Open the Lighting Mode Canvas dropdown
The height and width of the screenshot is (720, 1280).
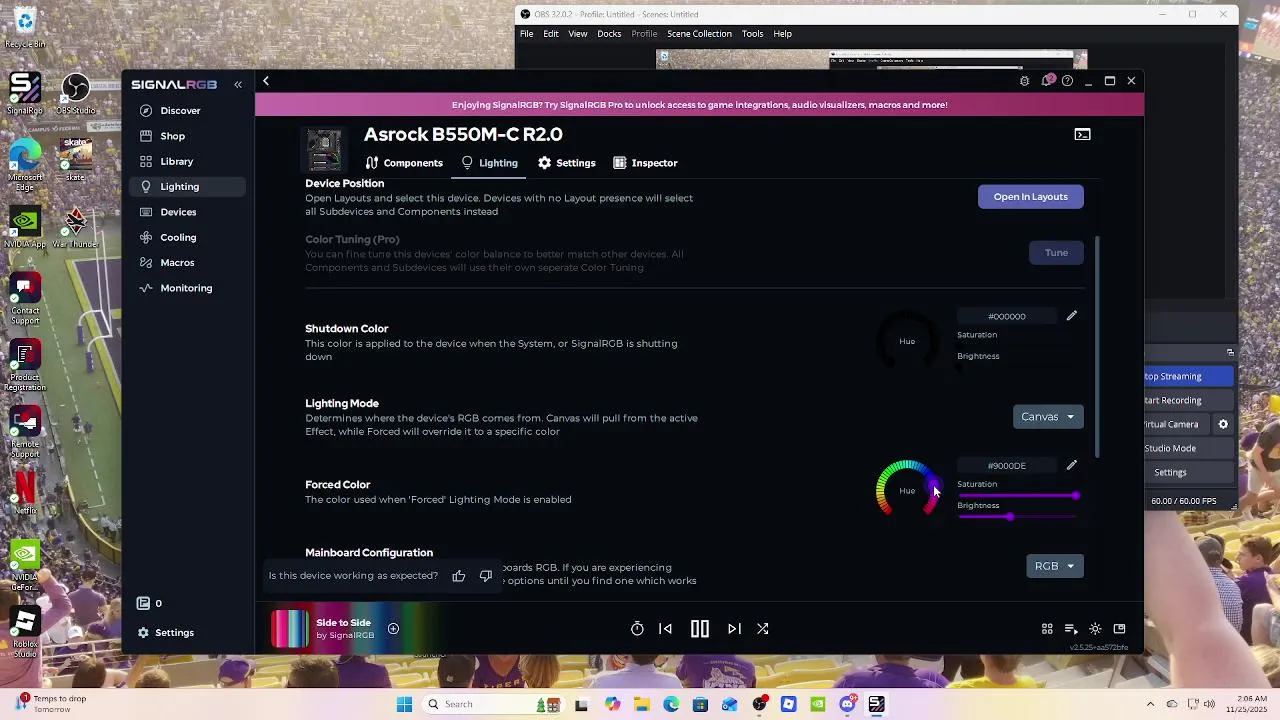click(1047, 417)
